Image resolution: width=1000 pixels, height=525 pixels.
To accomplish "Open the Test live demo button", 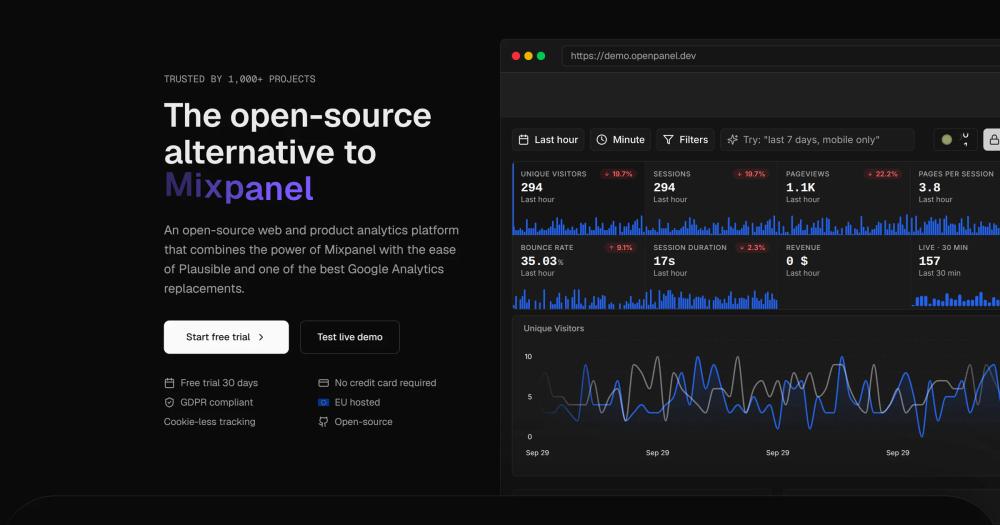I will click(349, 337).
